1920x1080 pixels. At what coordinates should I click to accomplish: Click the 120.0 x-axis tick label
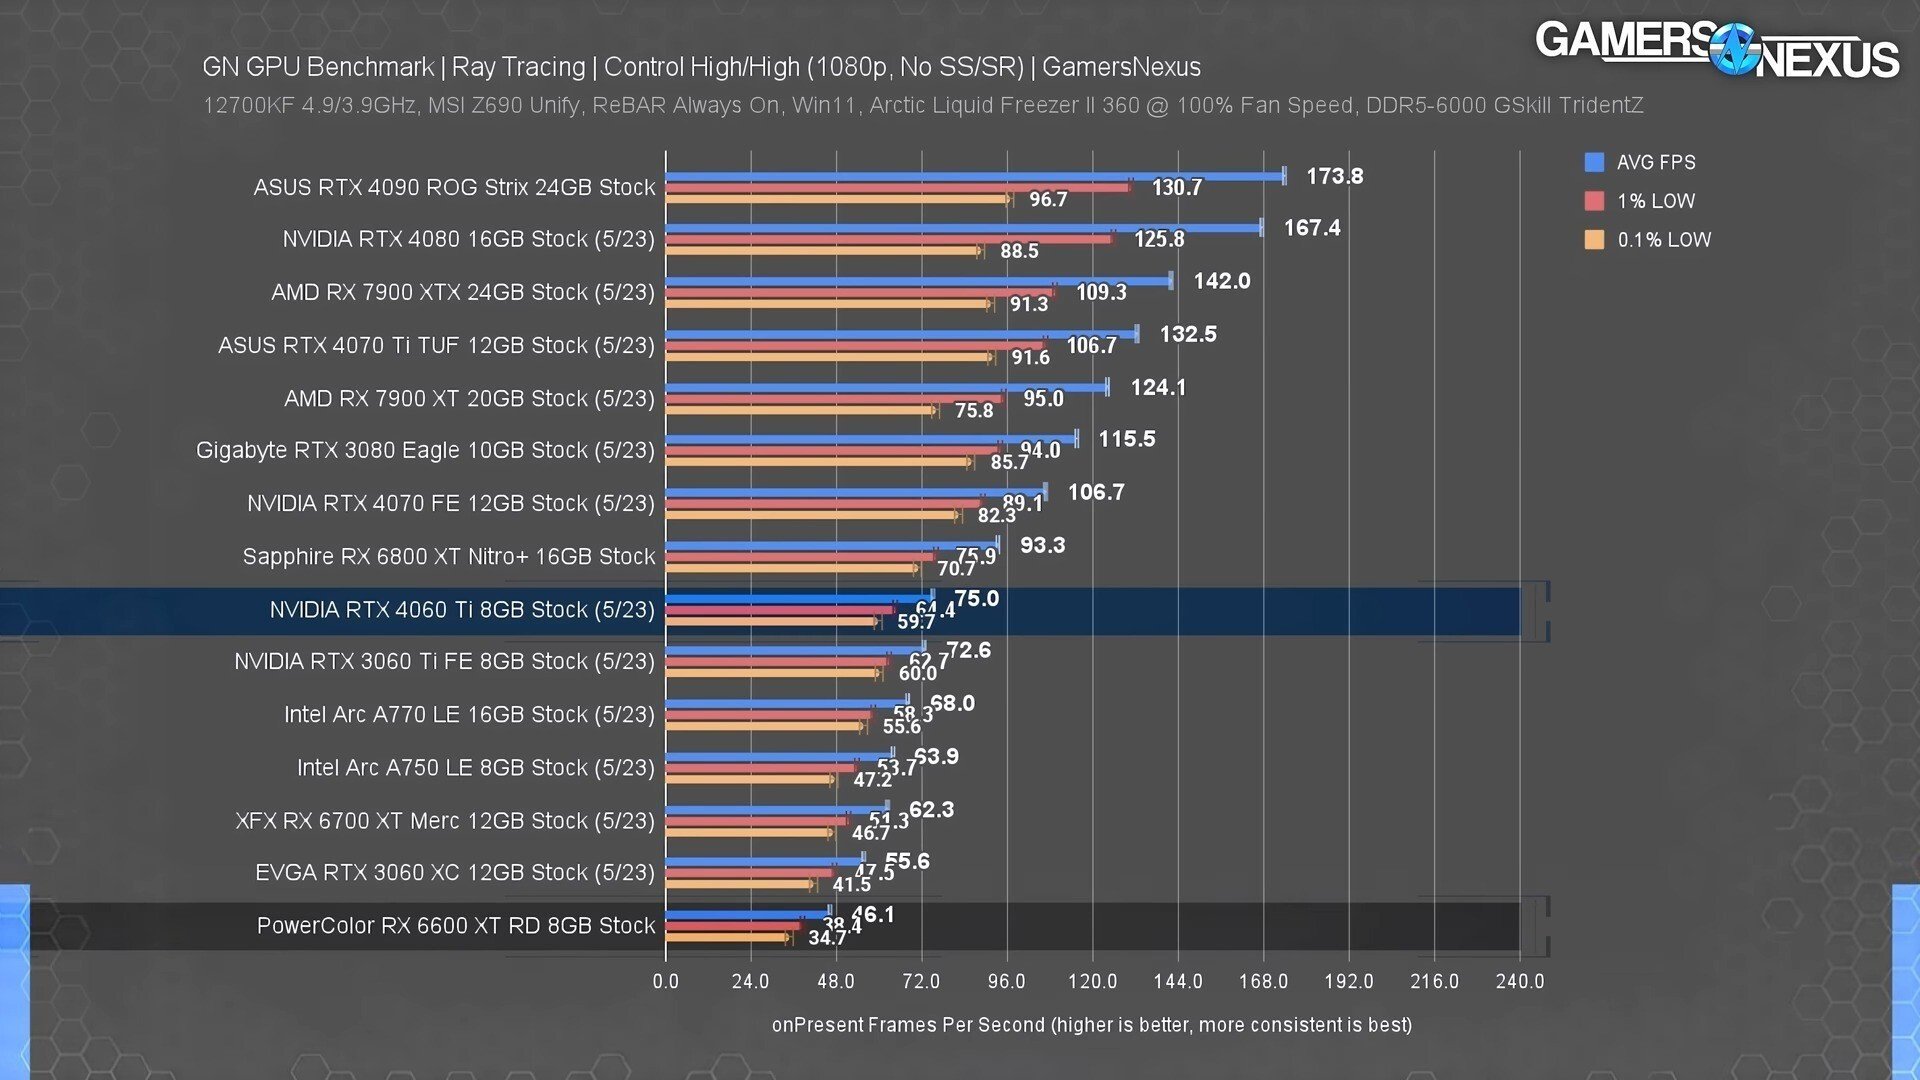1092,981
